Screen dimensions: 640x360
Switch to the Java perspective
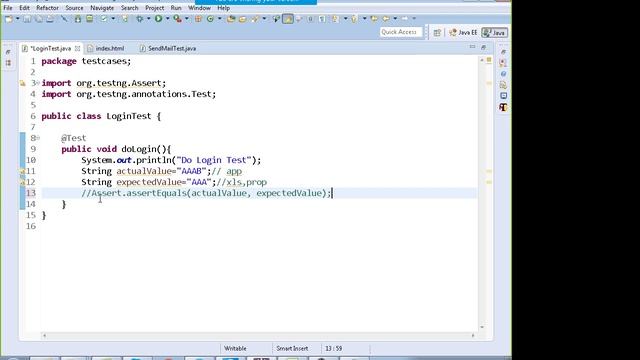pos(494,32)
